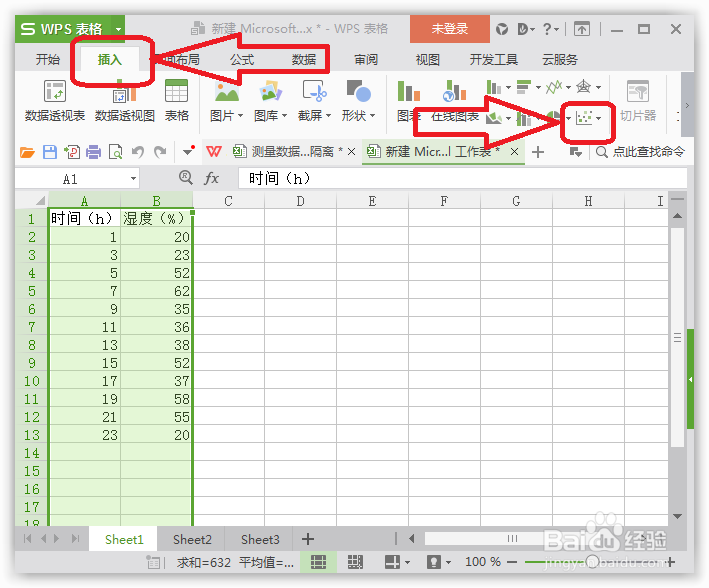The image size is (709, 588).
Task: Click the 100 % zoom level text
Action: coord(483,562)
